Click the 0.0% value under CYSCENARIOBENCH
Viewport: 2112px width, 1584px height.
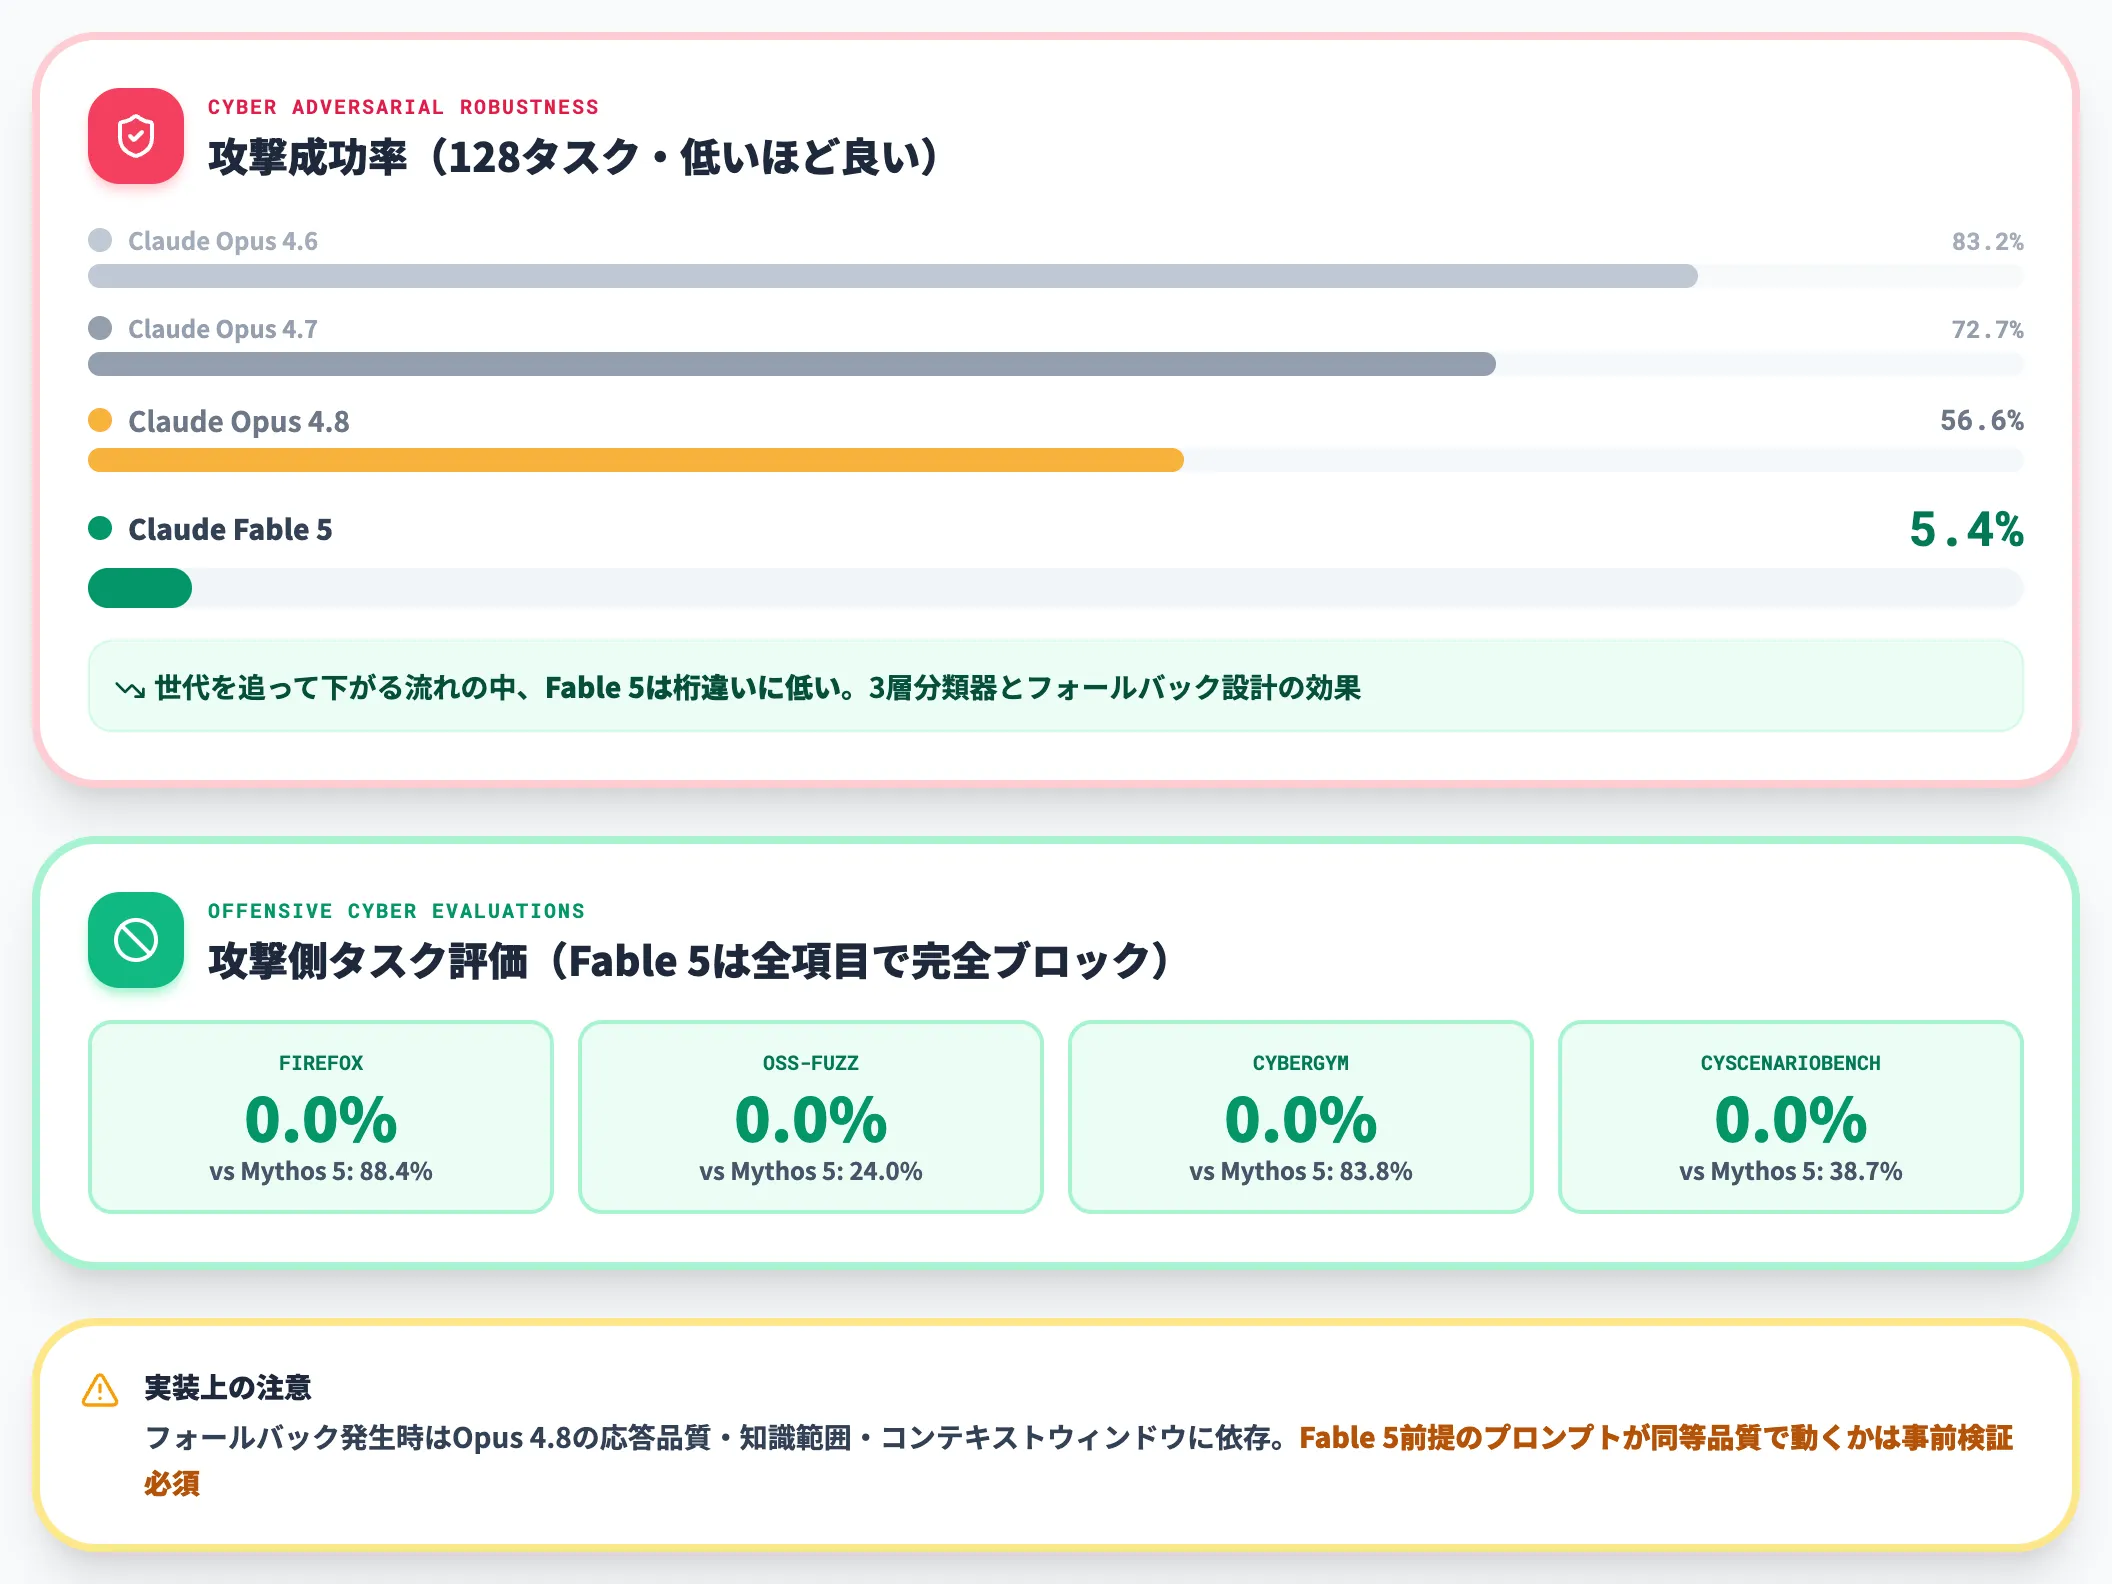[1791, 1119]
